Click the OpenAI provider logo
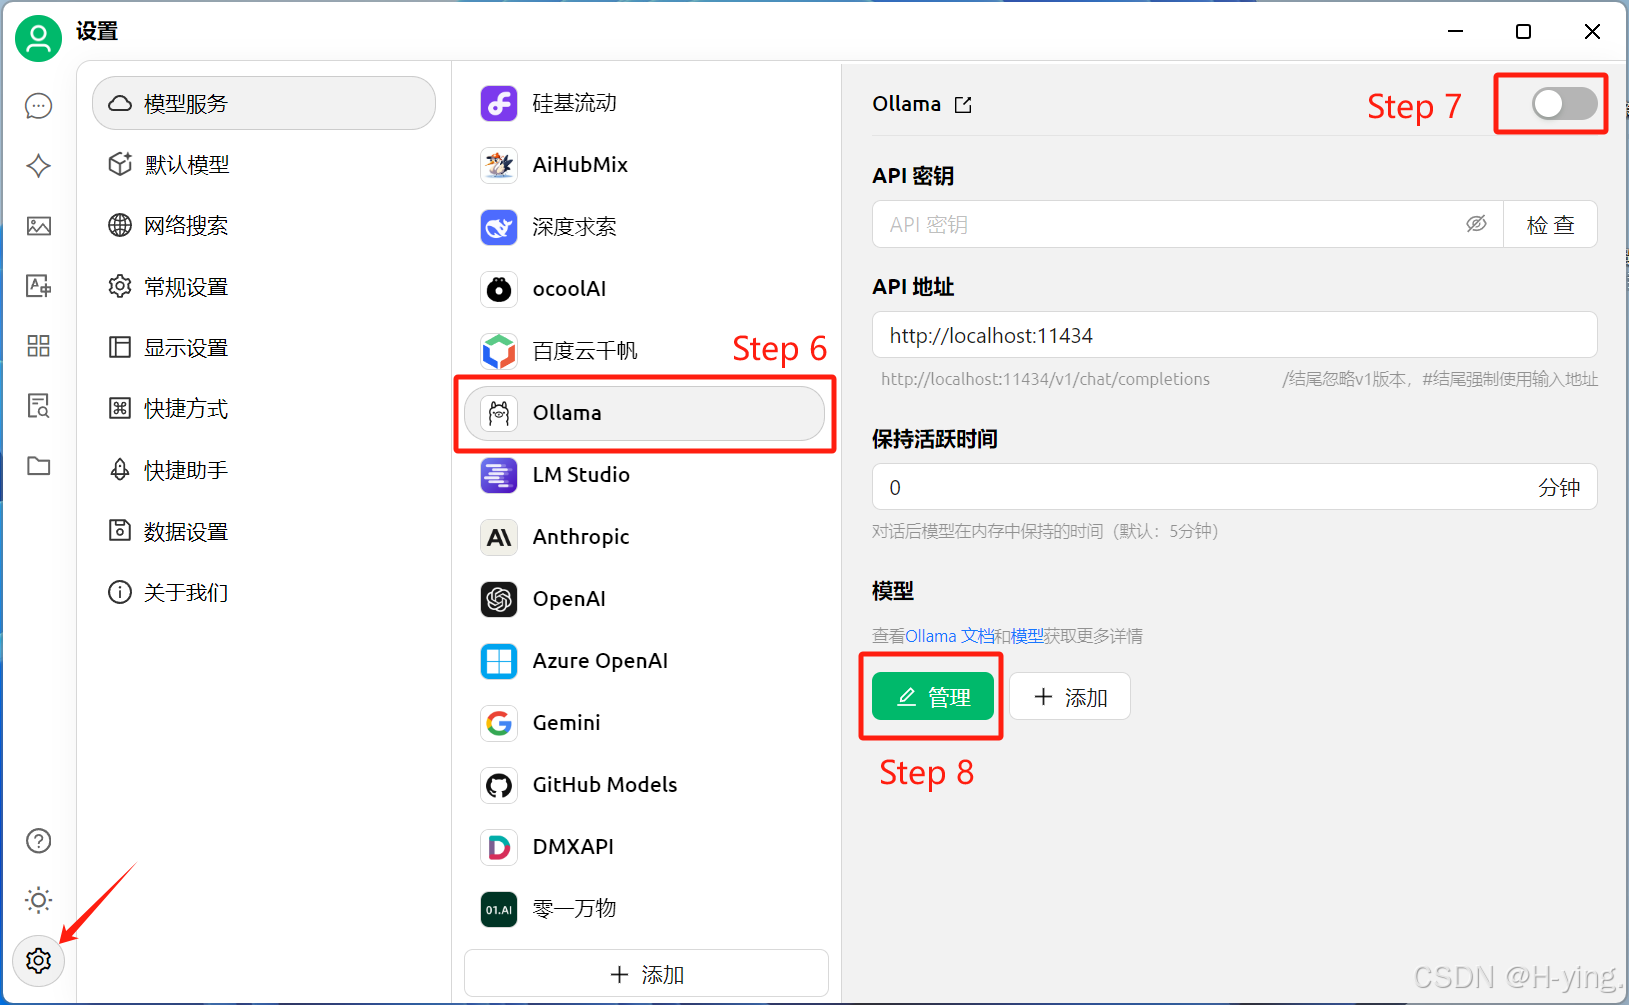The width and height of the screenshot is (1629, 1005). [x=499, y=599]
